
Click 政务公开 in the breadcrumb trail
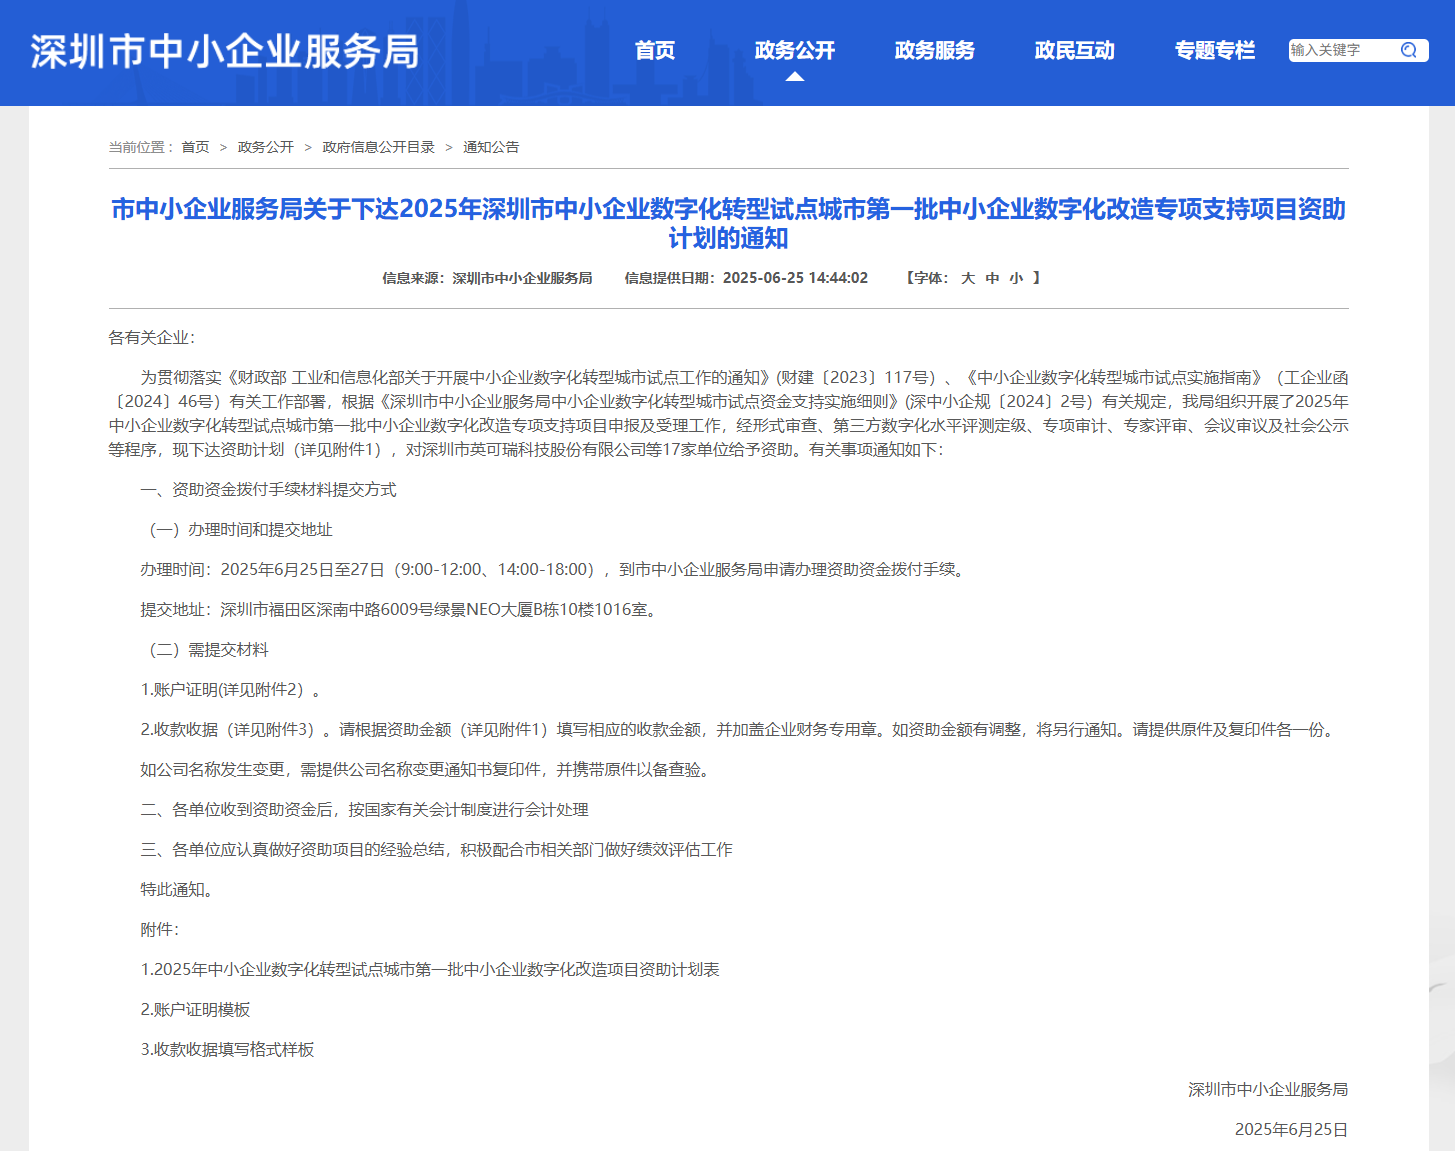coord(266,147)
